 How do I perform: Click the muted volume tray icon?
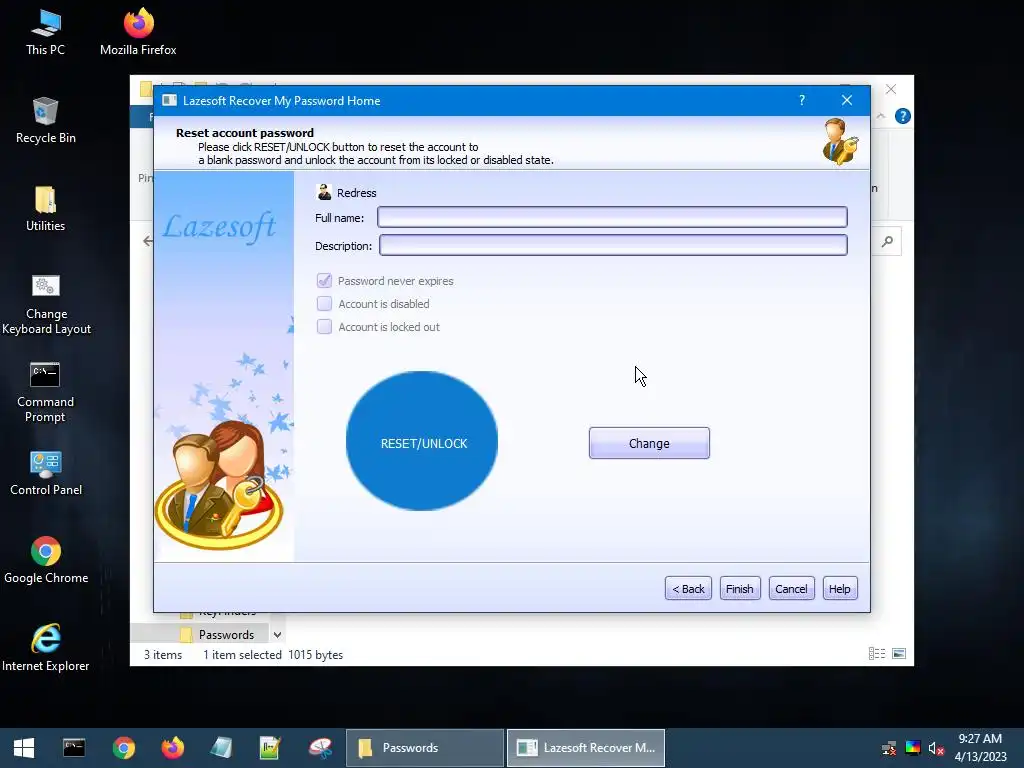coord(936,748)
